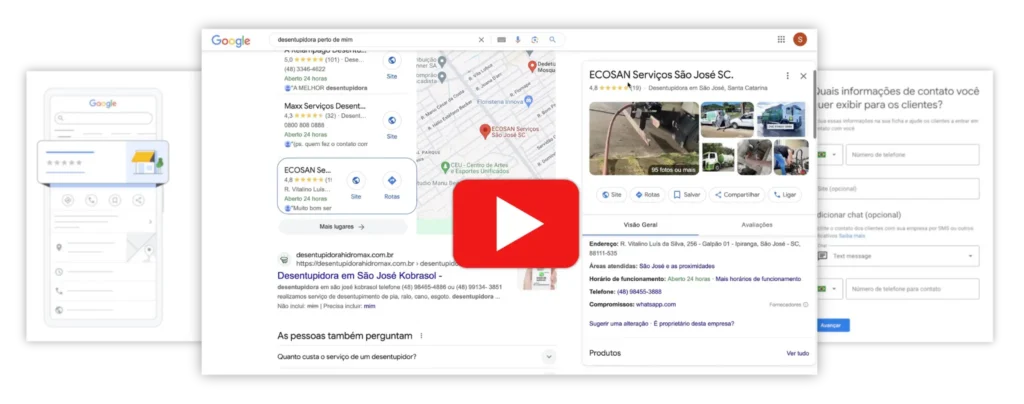Click the Google logo on the search page

pyautogui.click(x=231, y=40)
